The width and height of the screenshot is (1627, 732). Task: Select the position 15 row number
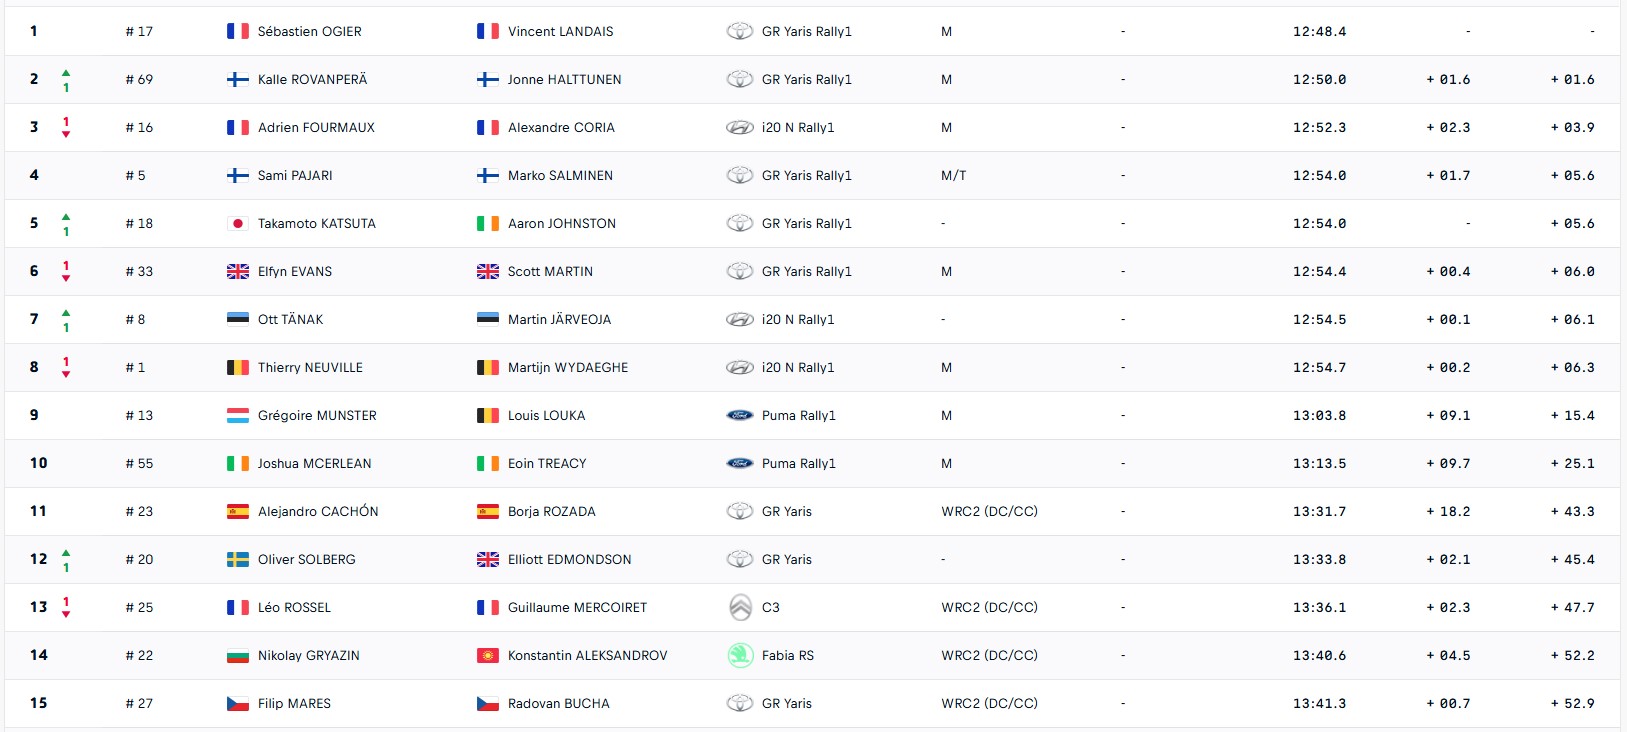38,703
